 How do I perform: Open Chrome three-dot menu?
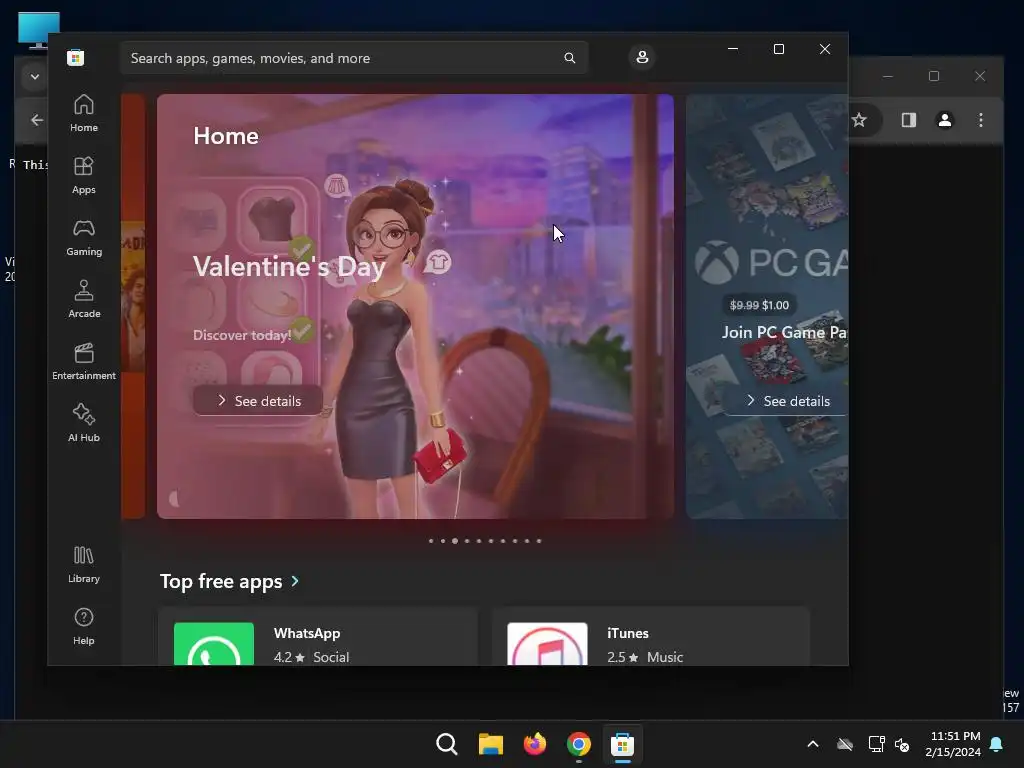(x=981, y=120)
